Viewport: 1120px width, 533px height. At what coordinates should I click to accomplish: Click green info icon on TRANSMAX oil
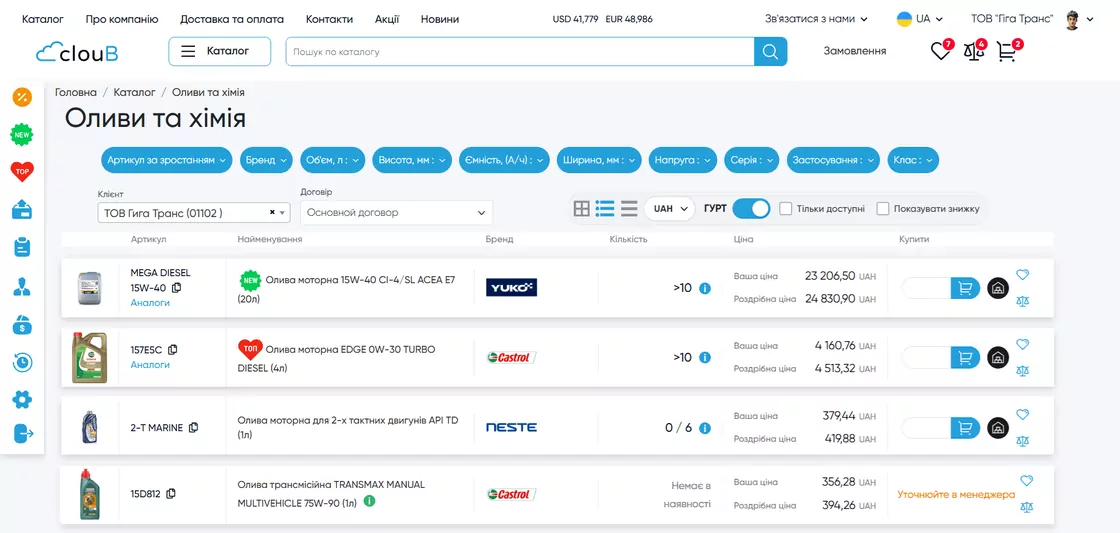[369, 501]
